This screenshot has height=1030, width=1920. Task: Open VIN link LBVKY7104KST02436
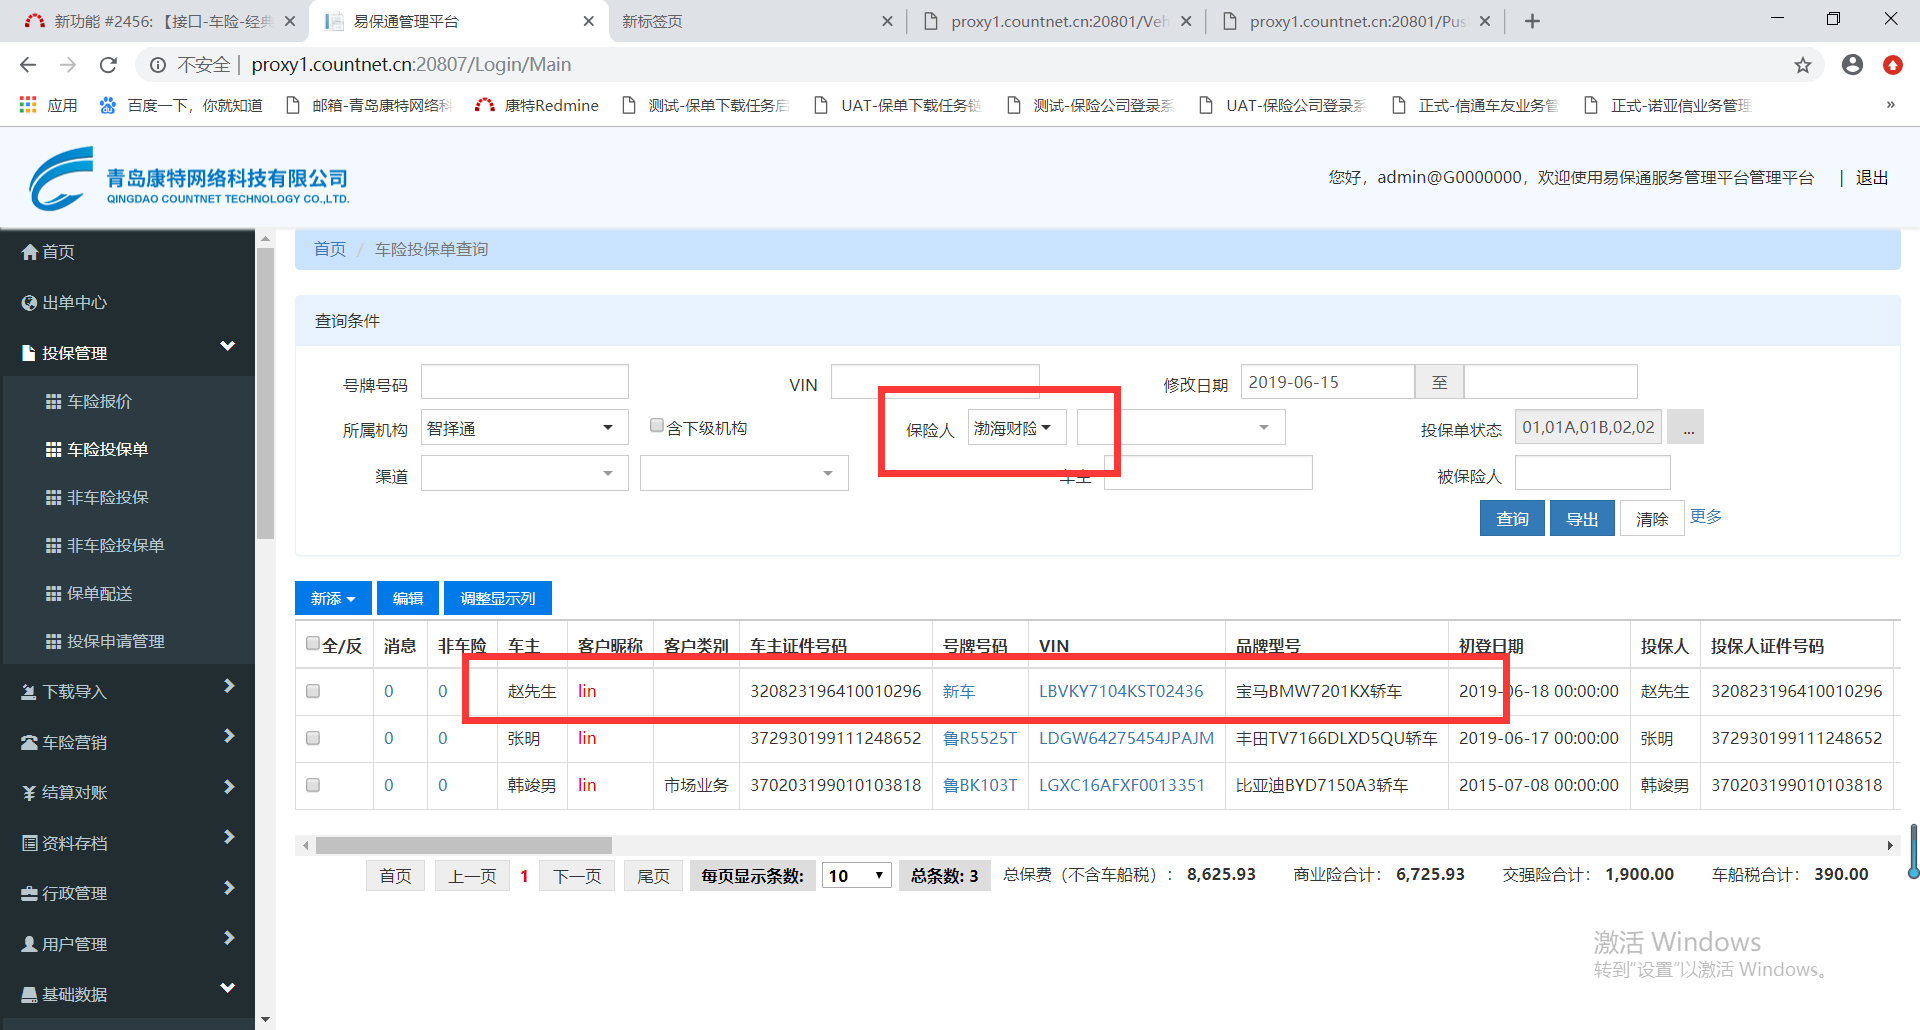pyautogui.click(x=1121, y=691)
